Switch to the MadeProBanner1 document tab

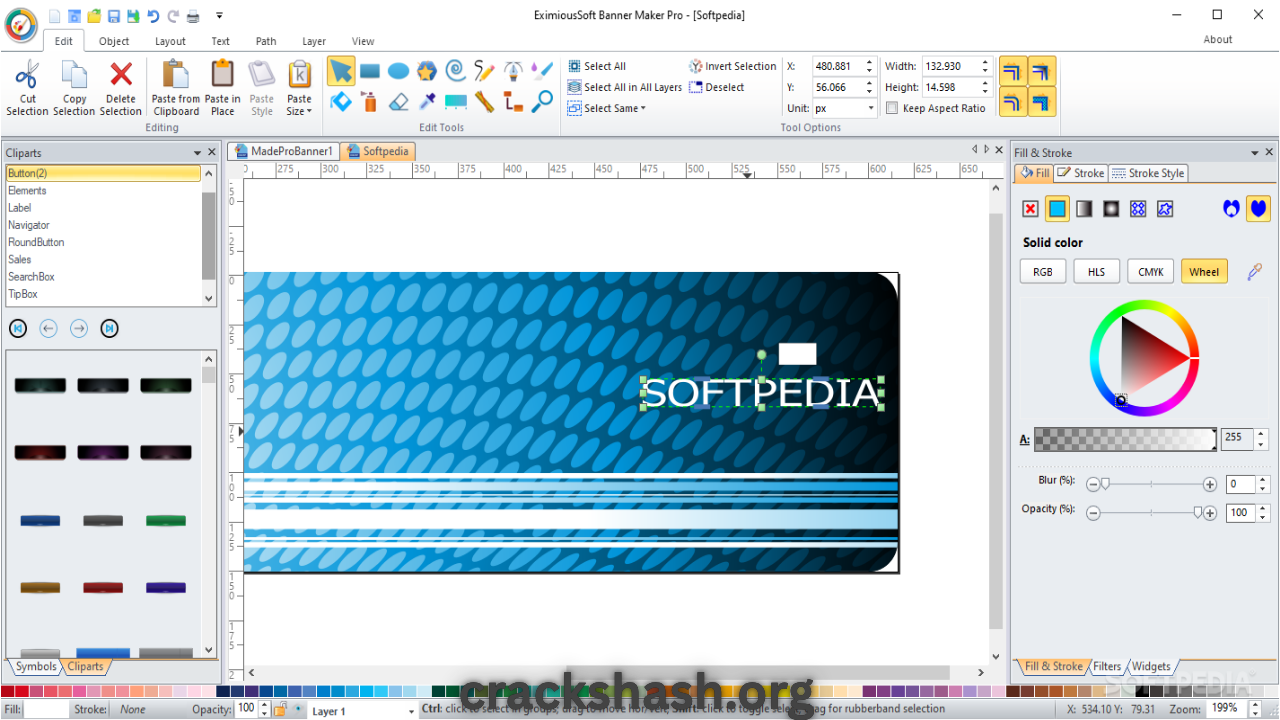coord(284,151)
